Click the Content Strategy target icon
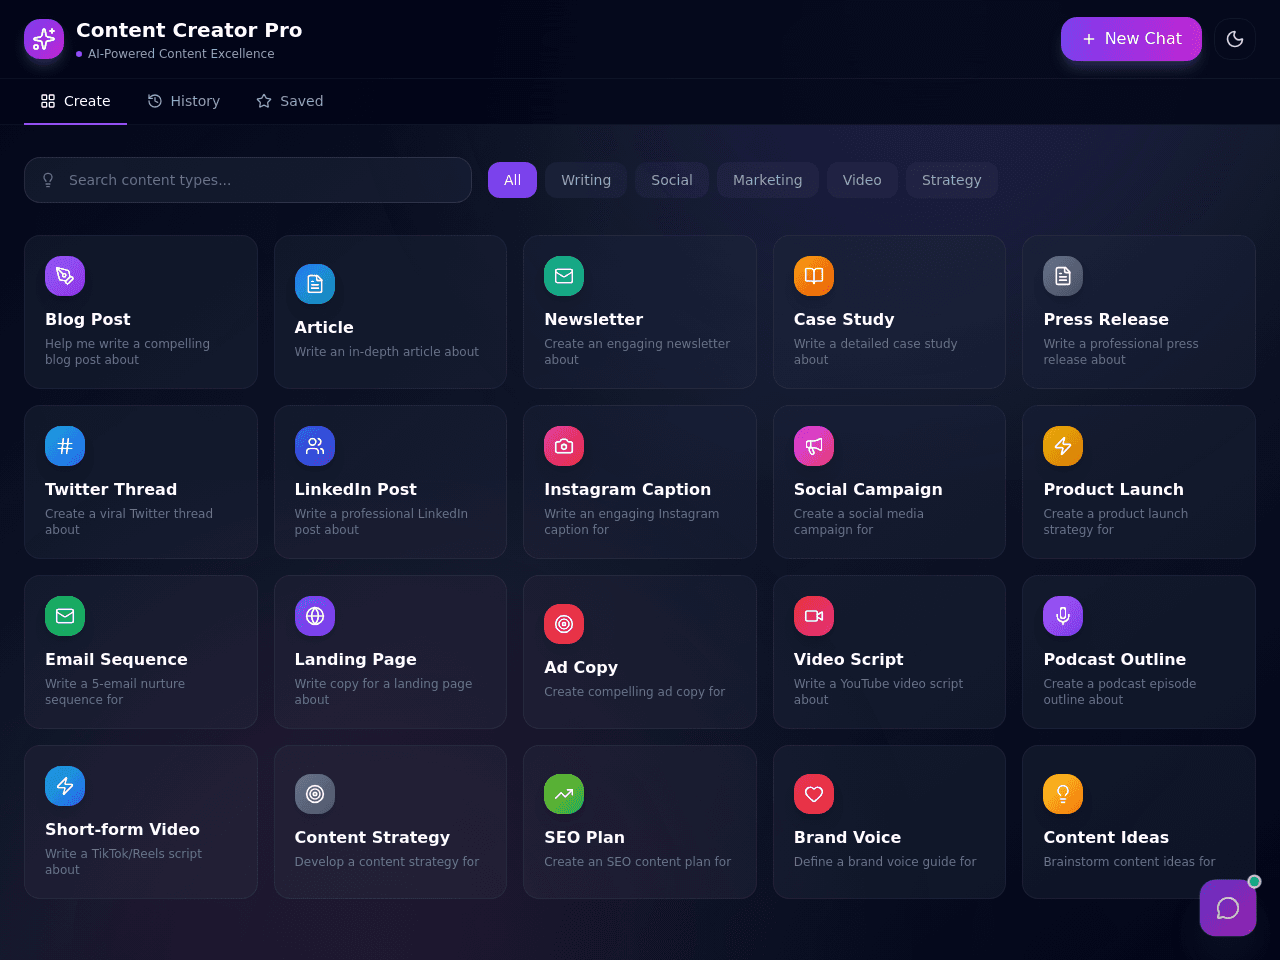The height and width of the screenshot is (960, 1280). tap(315, 794)
